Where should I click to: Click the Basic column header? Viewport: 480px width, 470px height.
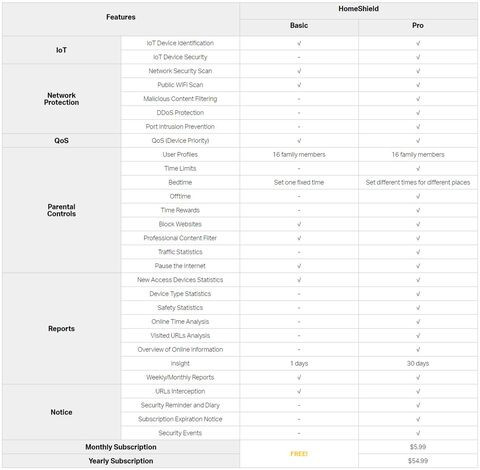pyautogui.click(x=299, y=26)
